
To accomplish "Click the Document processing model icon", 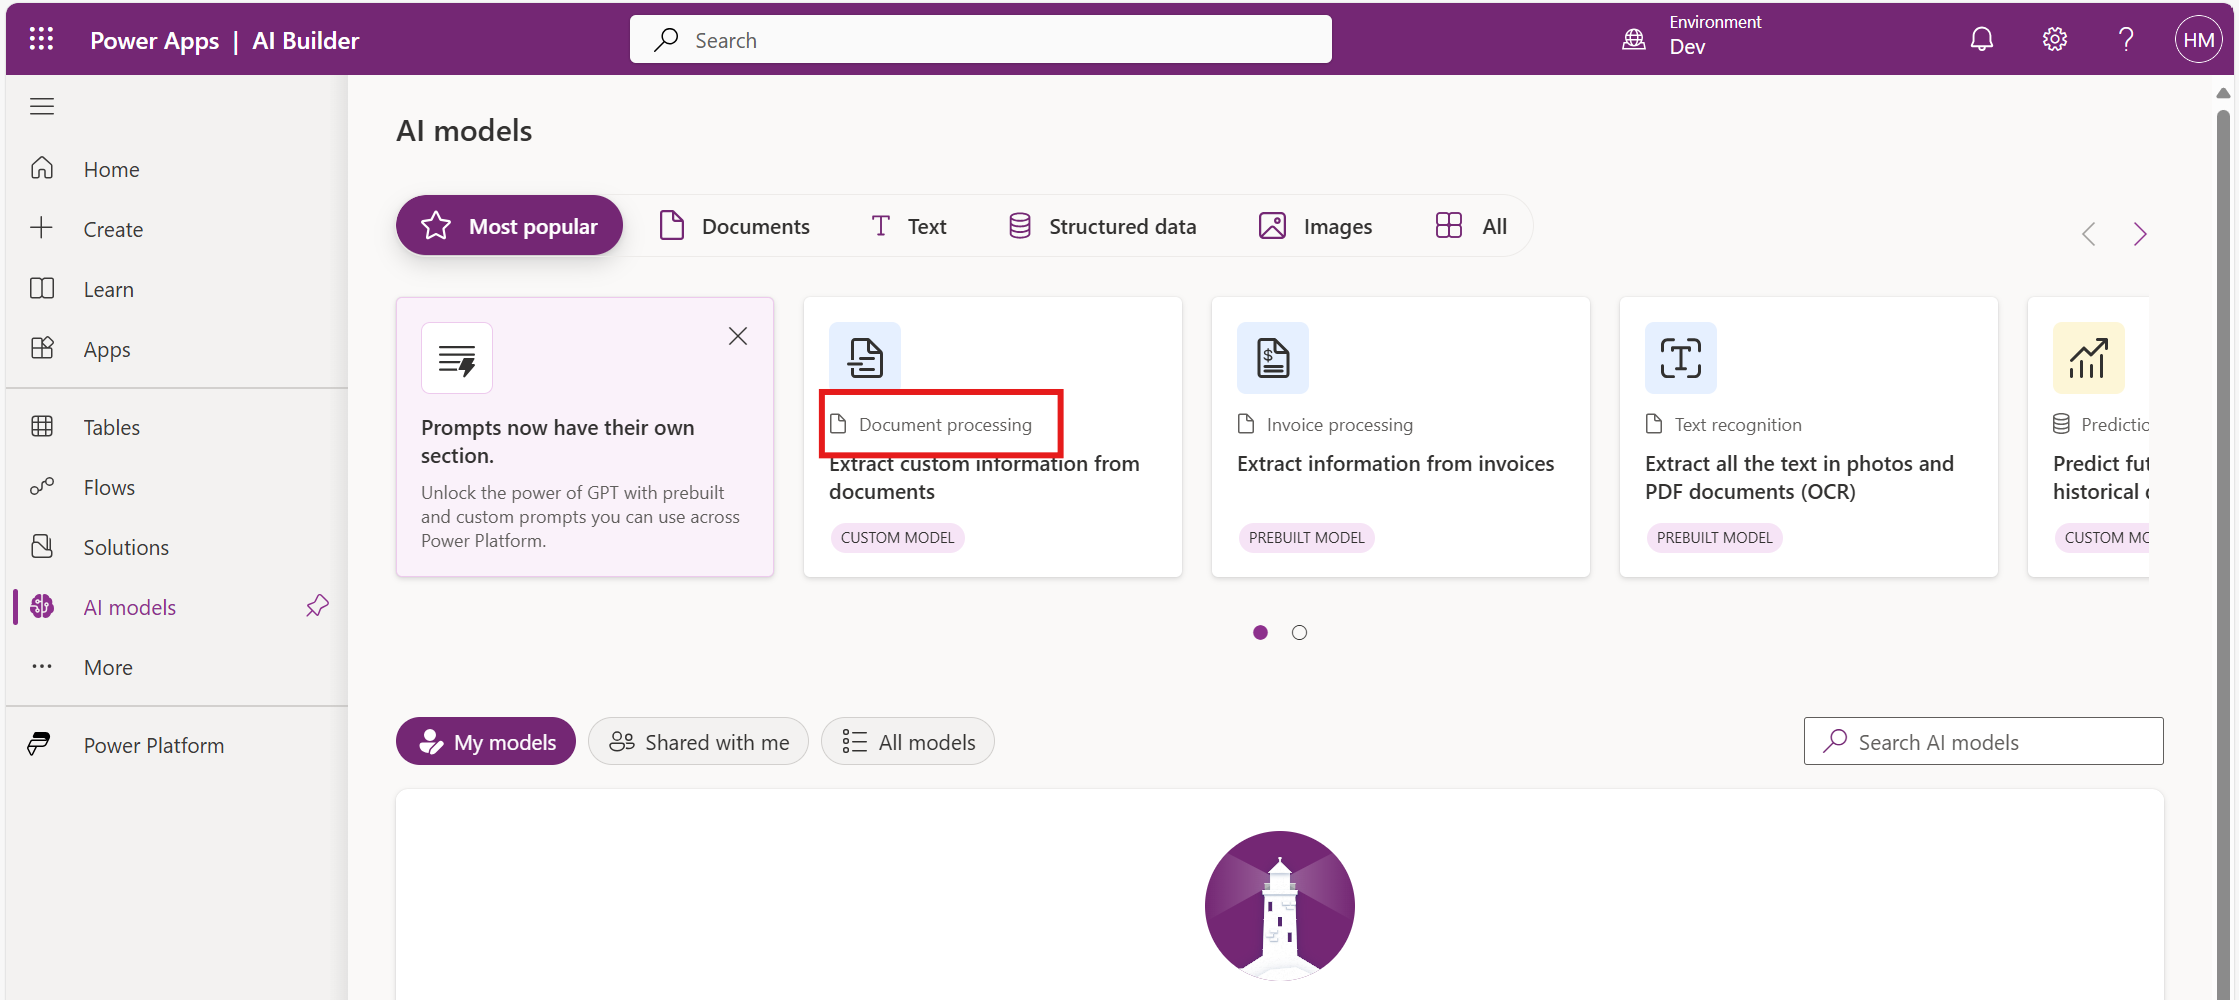I will click(865, 357).
